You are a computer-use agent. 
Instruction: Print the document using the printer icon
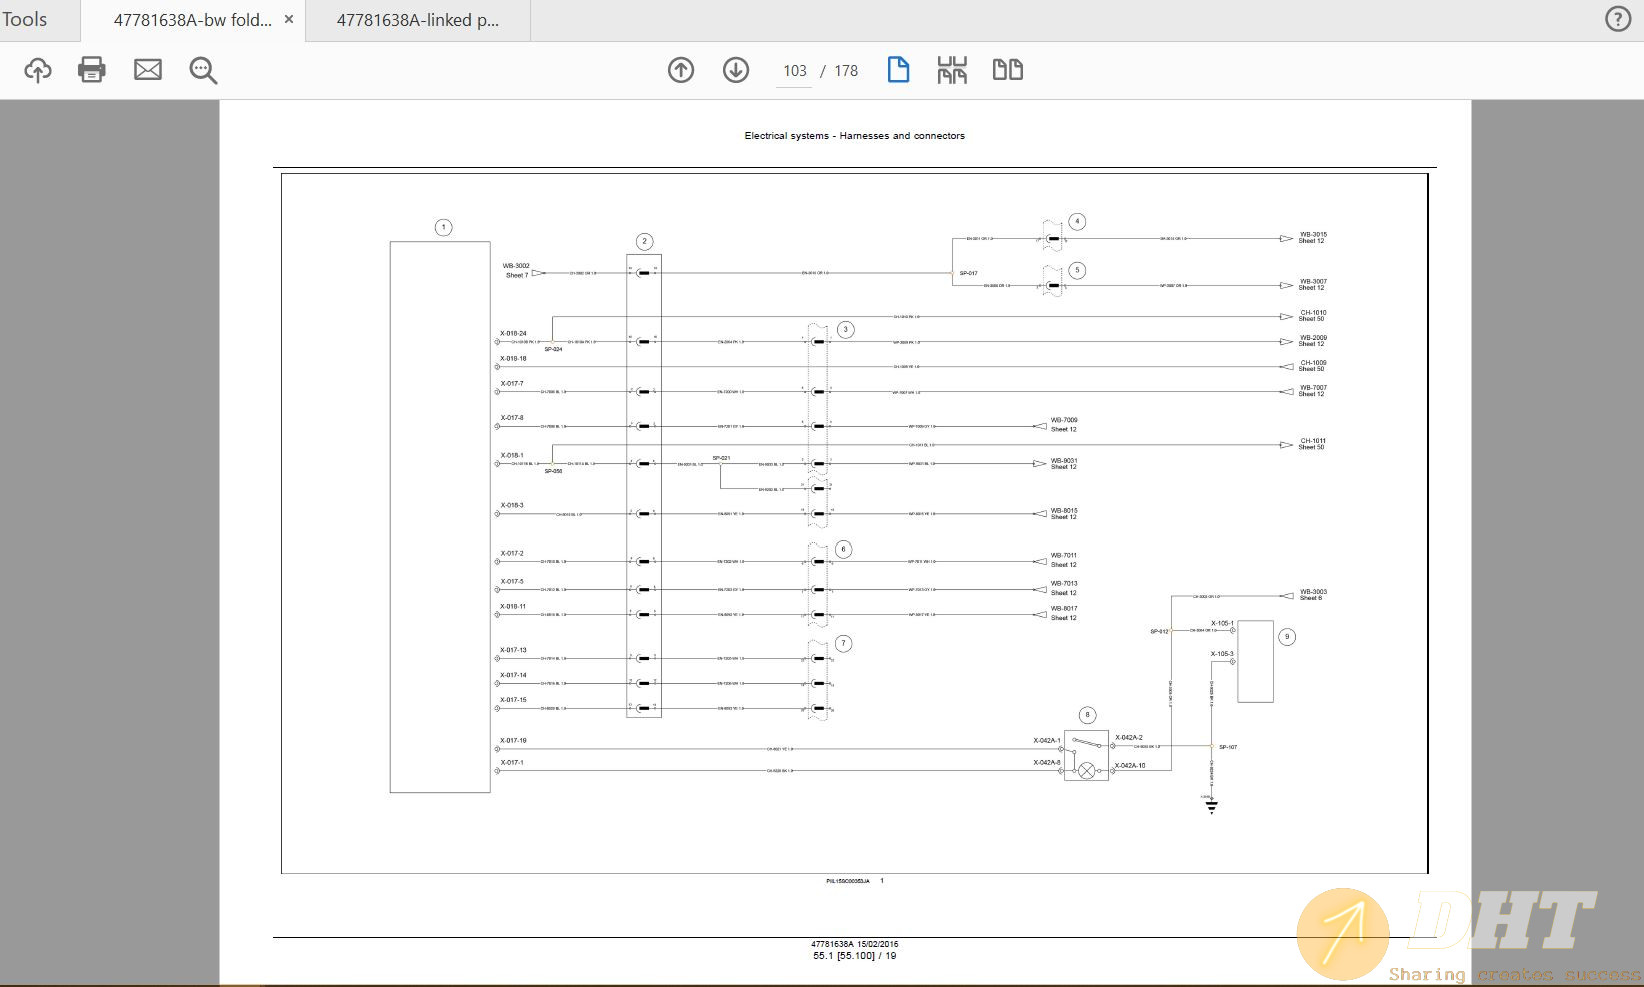pyautogui.click(x=92, y=70)
